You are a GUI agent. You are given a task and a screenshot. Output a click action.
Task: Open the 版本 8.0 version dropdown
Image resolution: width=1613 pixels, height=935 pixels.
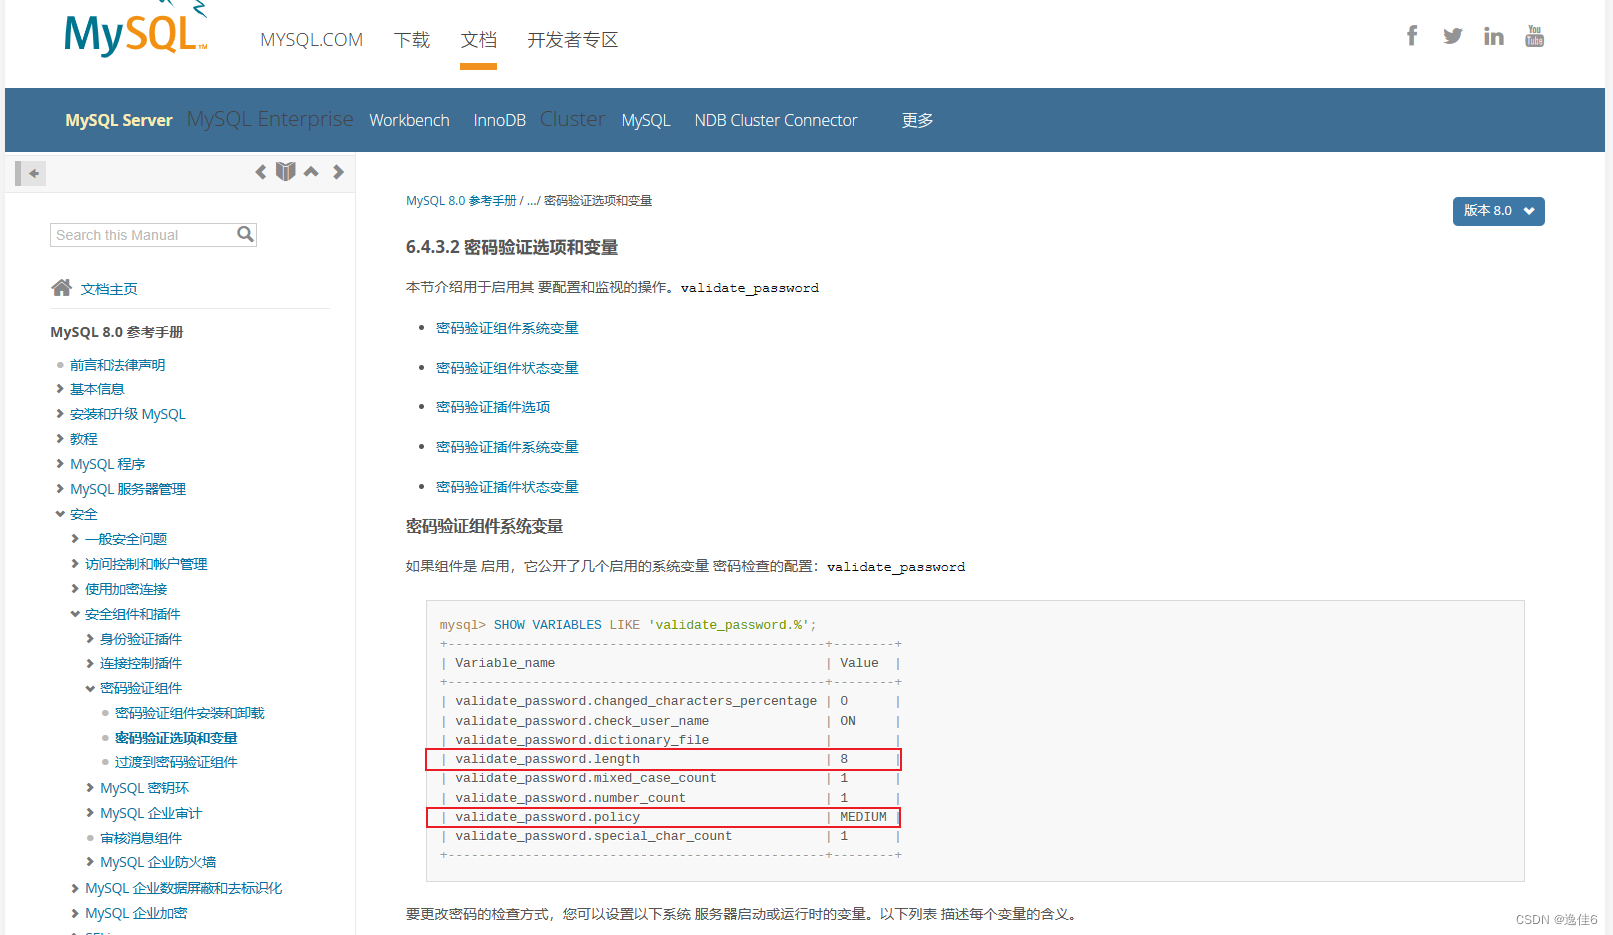coord(1498,211)
